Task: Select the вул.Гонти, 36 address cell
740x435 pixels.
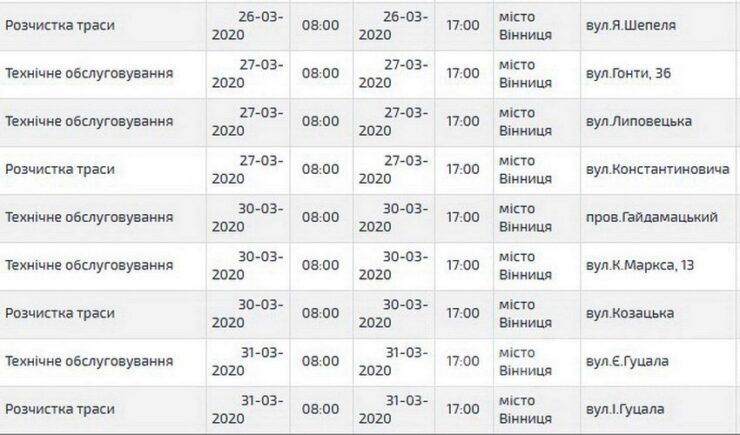Action: 642,73
